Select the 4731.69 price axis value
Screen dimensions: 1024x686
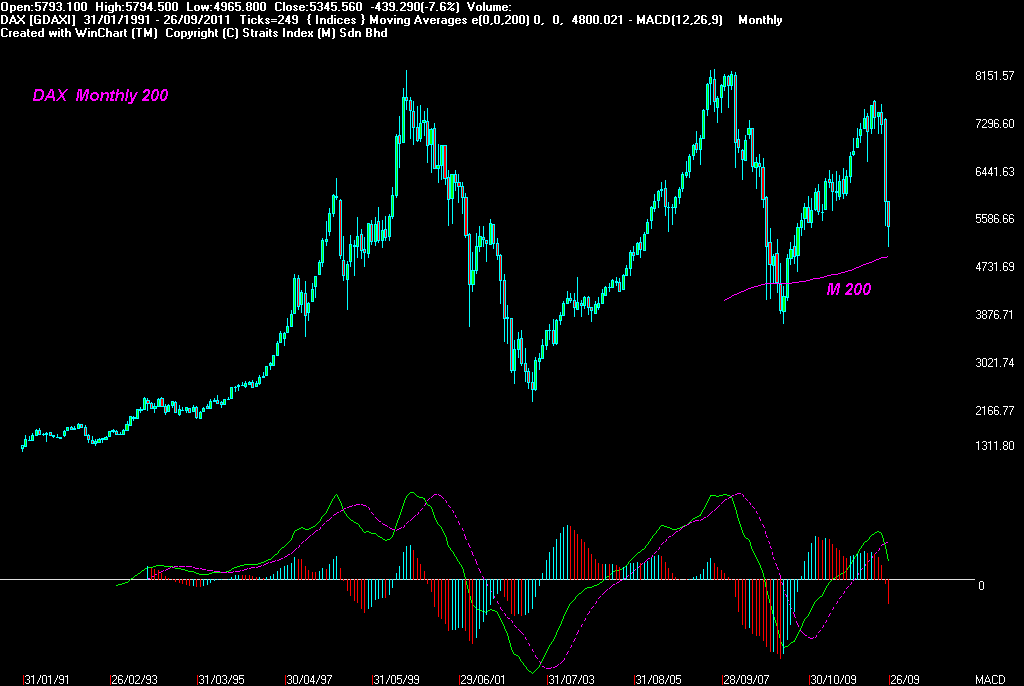click(995, 267)
